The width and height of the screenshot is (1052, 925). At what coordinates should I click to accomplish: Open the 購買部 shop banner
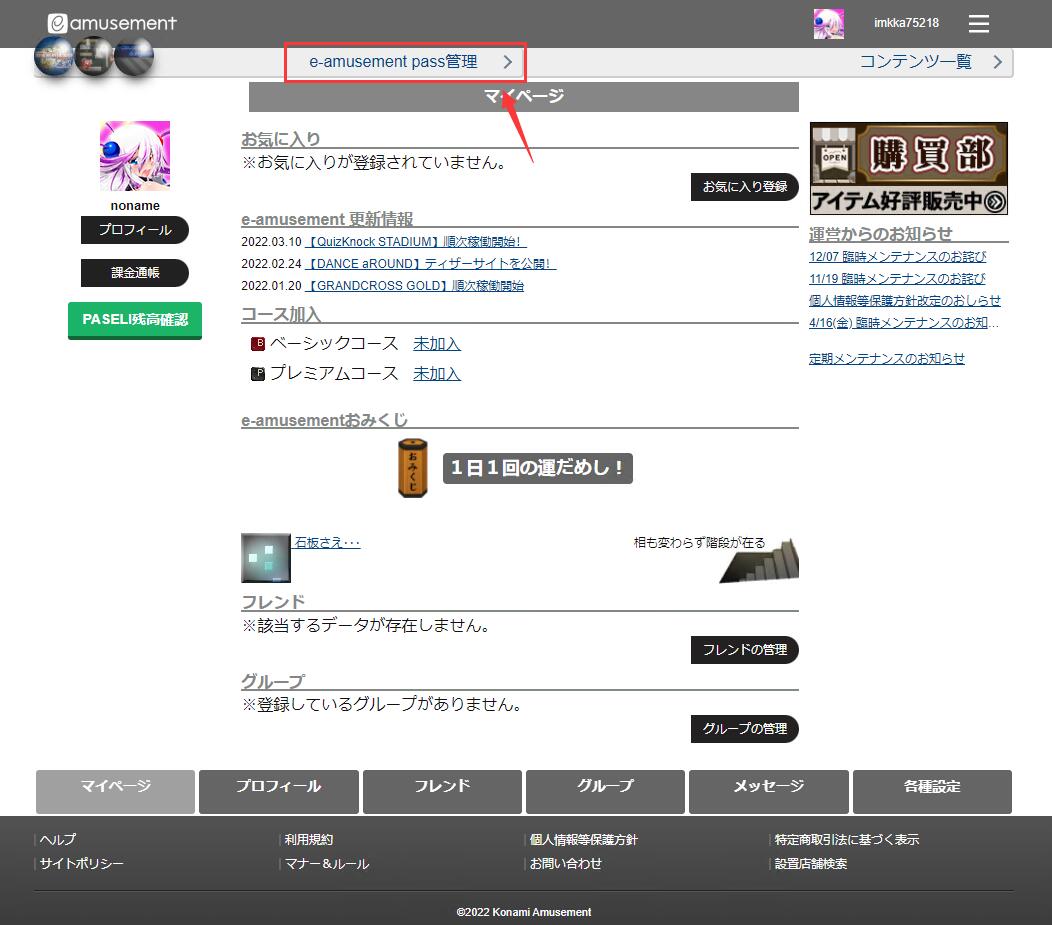click(x=908, y=168)
